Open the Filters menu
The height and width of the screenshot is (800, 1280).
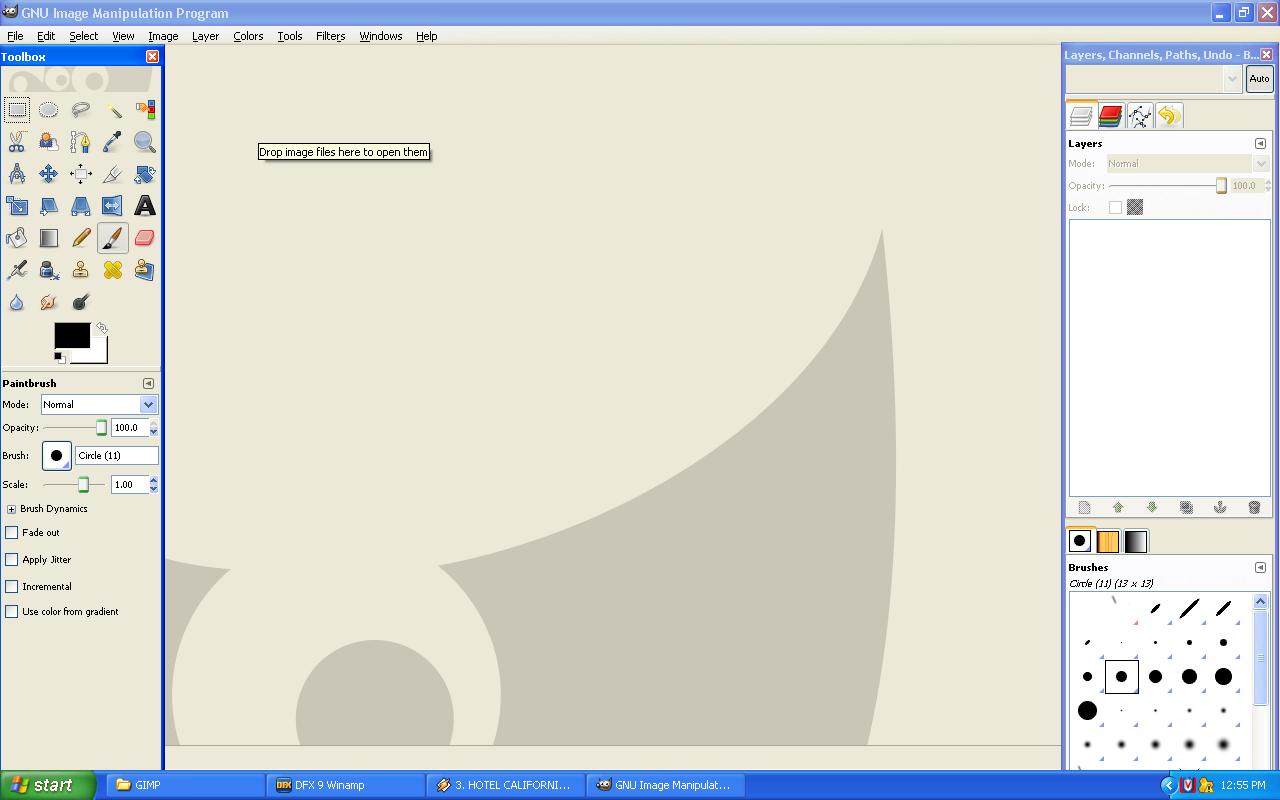pos(330,36)
